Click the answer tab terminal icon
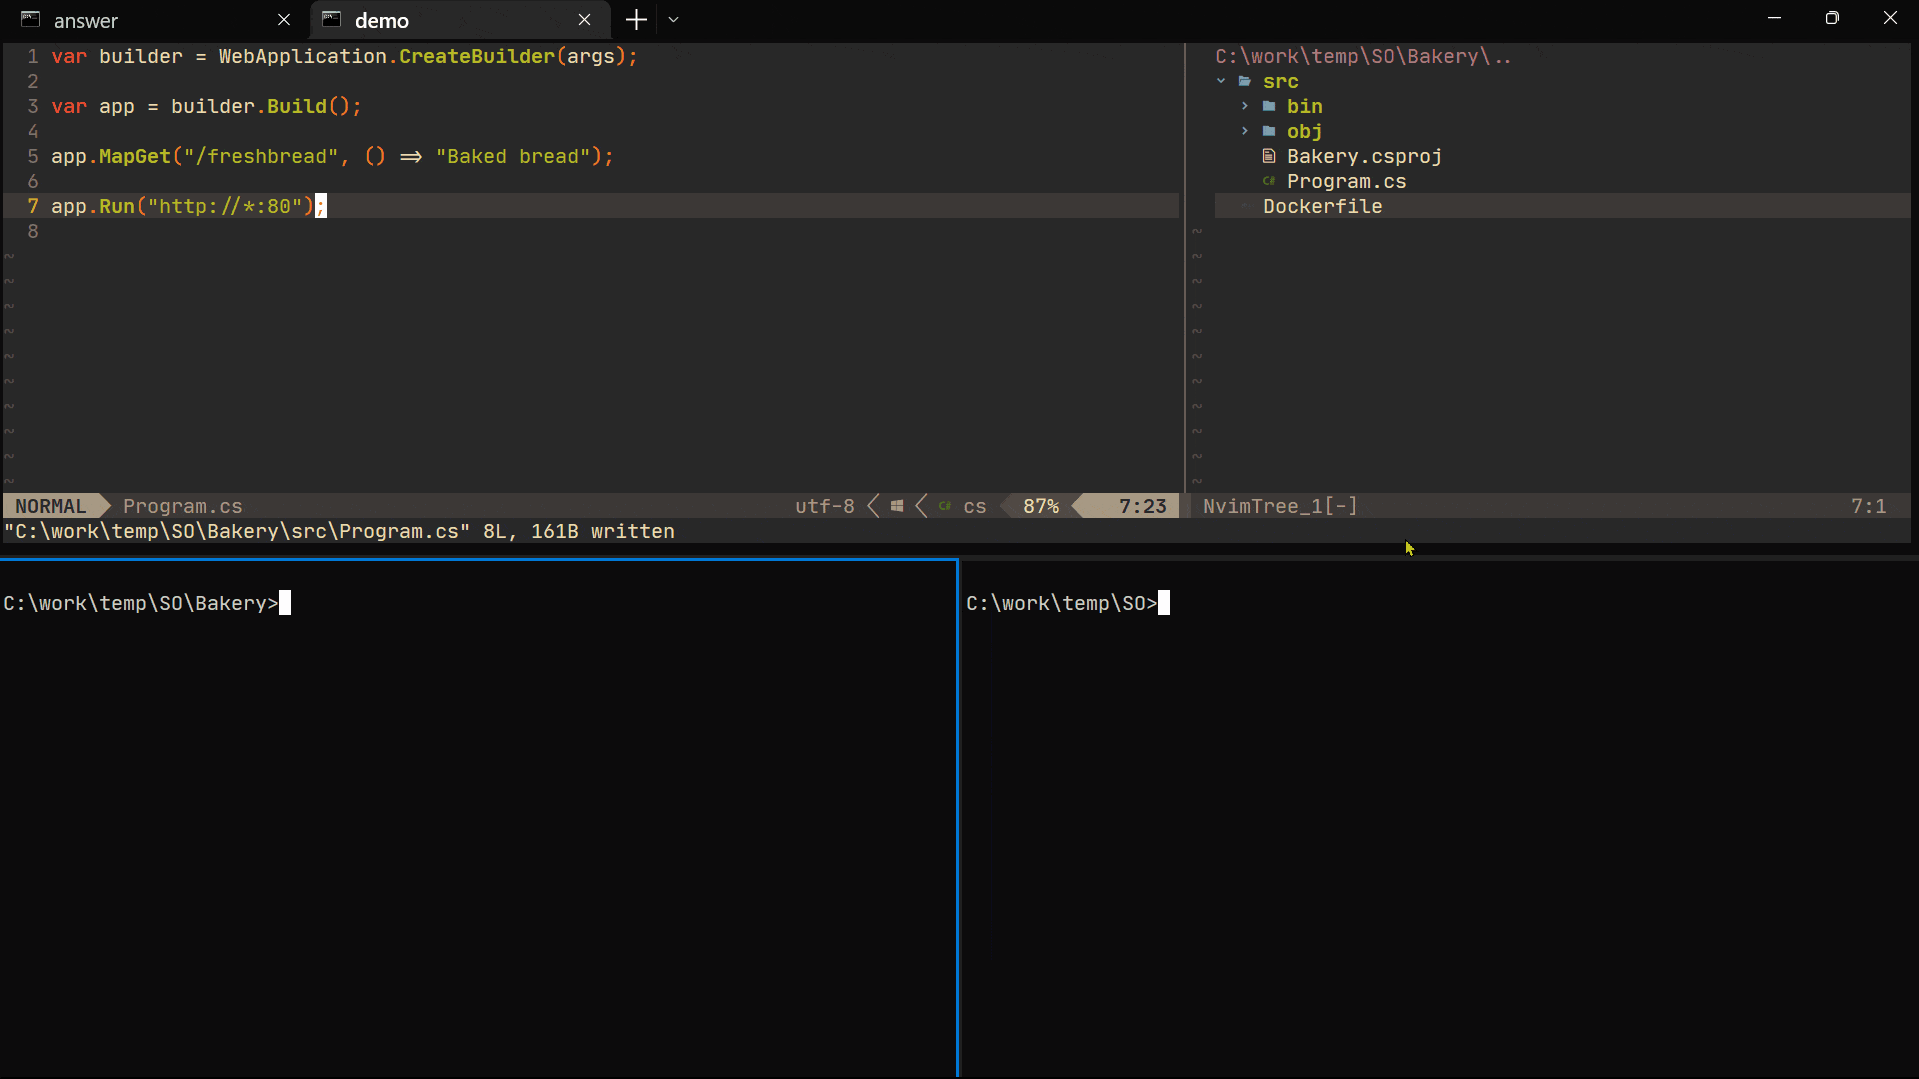This screenshot has height=1079, width=1919. [31, 19]
